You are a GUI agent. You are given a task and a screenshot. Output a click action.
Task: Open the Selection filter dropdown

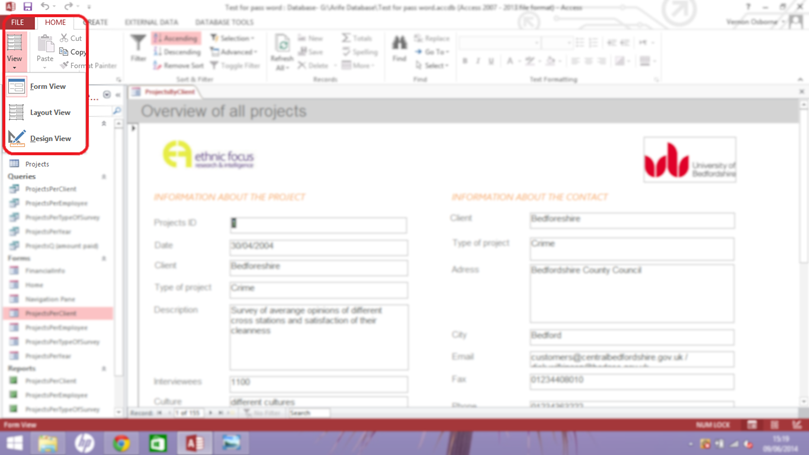point(233,38)
